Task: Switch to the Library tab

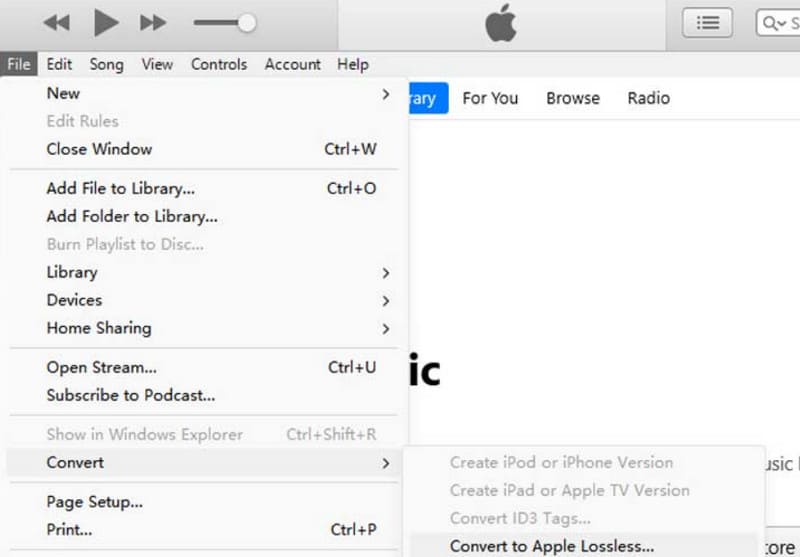Action: click(429, 98)
